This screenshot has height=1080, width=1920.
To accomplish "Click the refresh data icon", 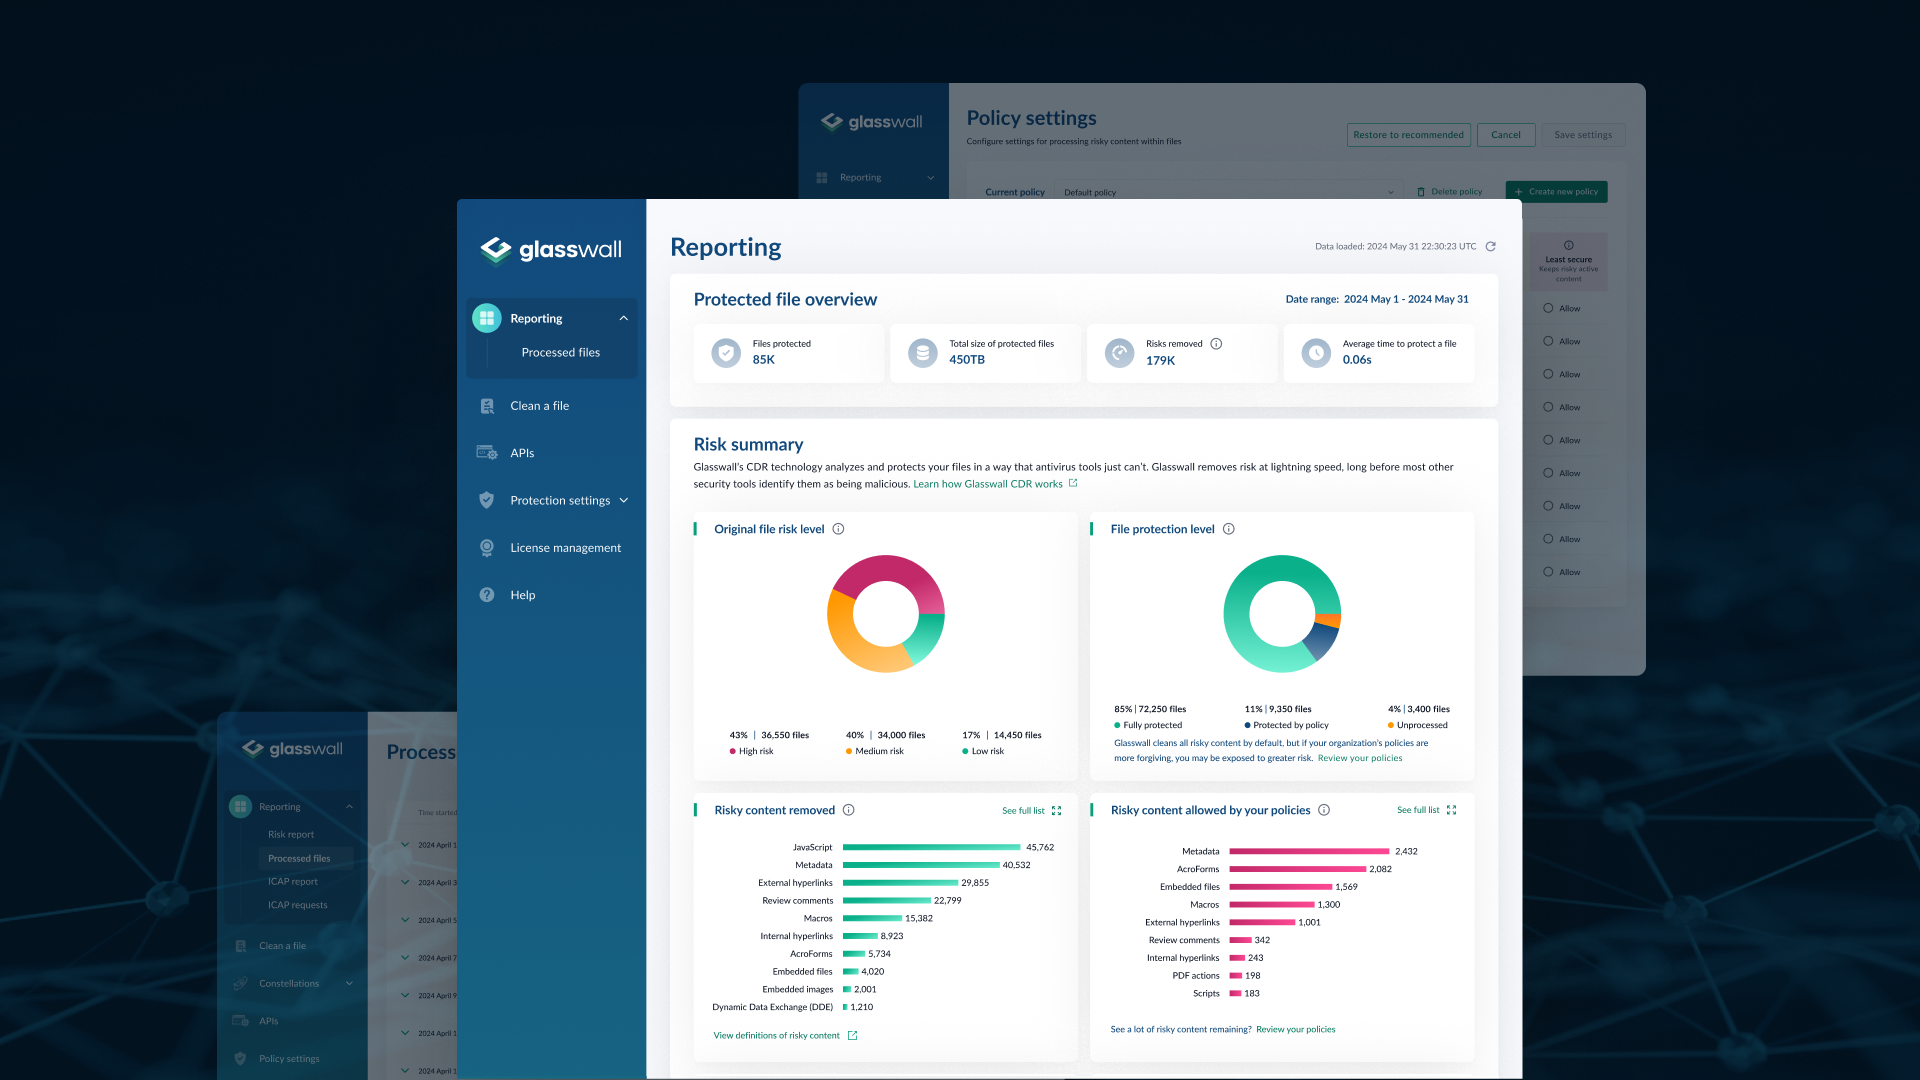I will click(1490, 246).
